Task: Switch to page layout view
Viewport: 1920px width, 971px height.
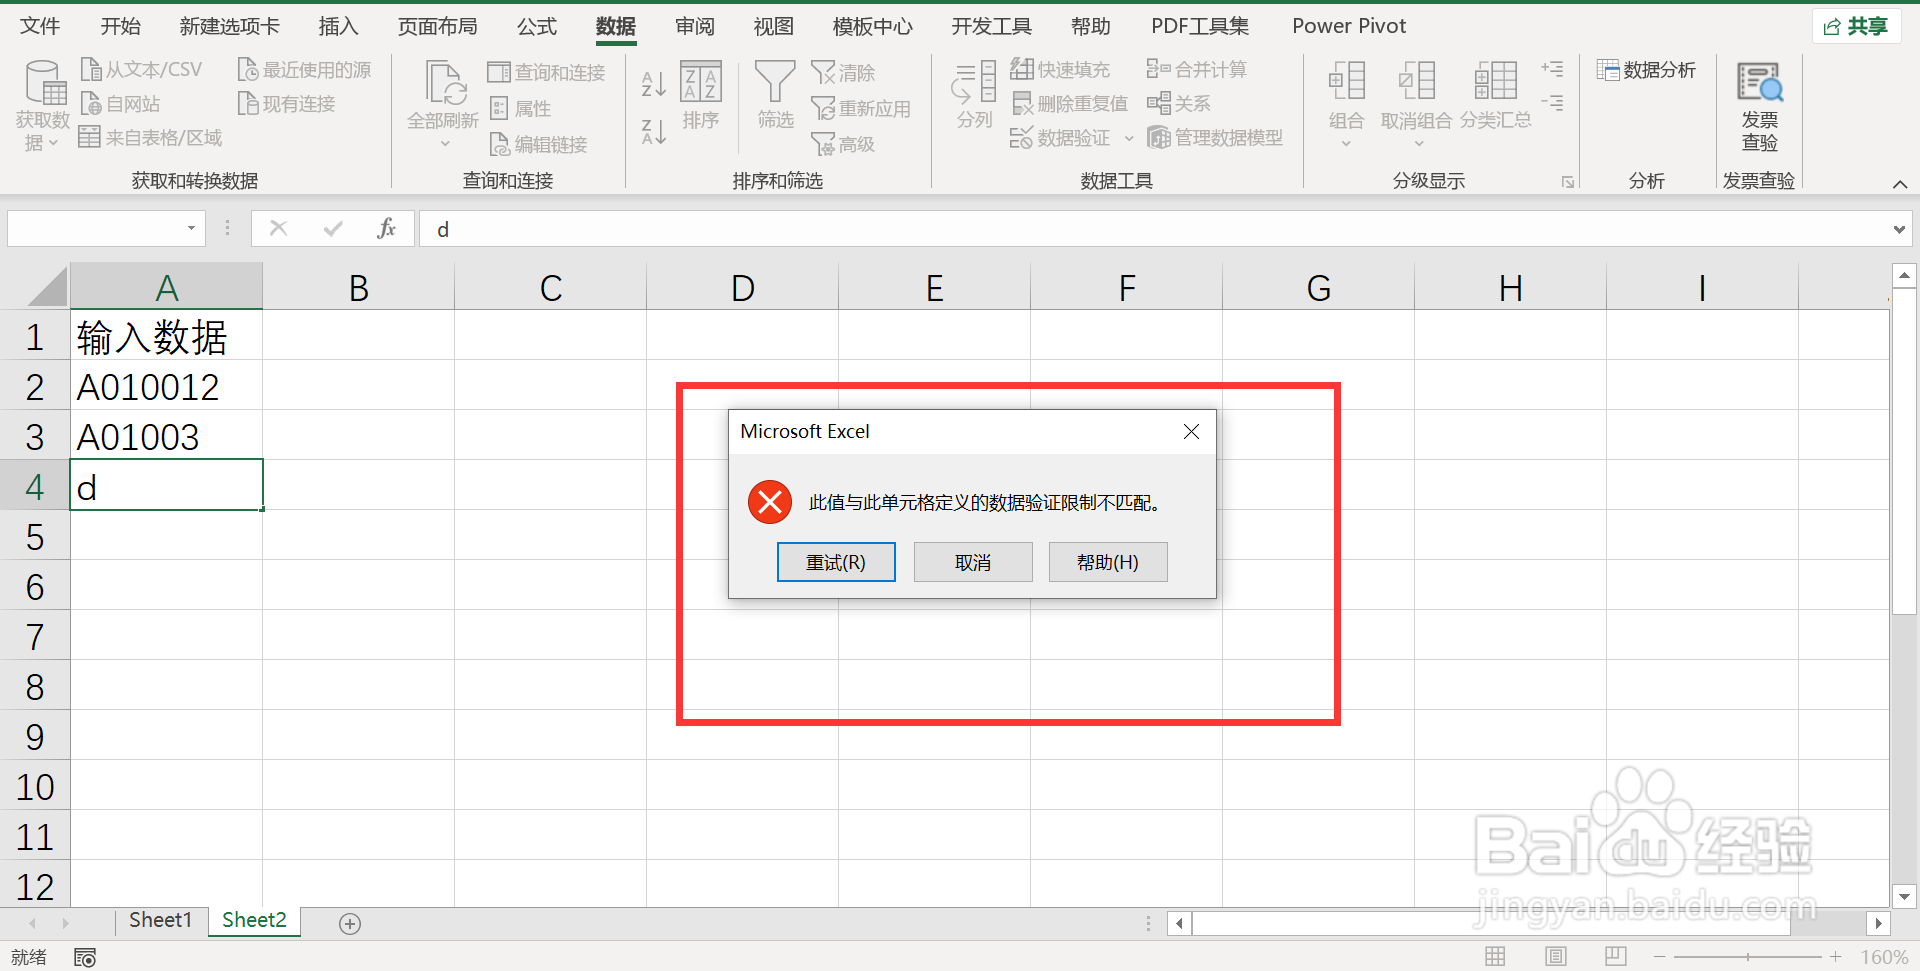Action: coord(1556,957)
